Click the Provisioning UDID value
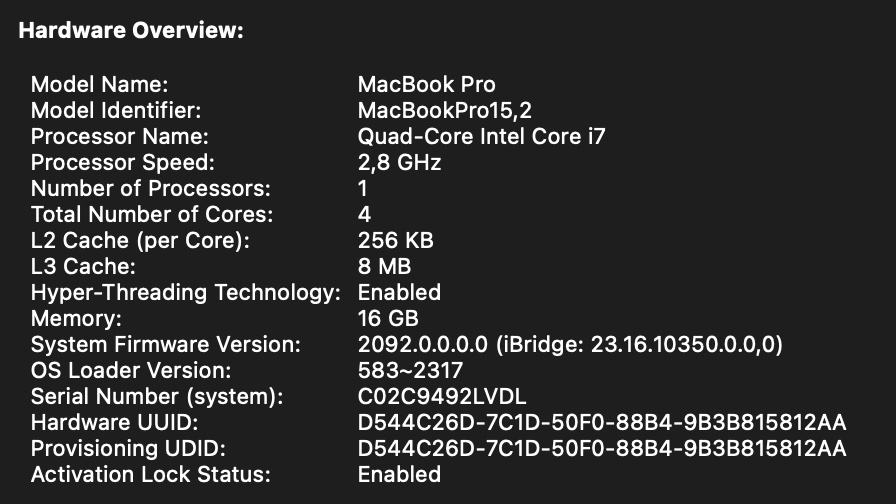Viewport: 896px width, 504px height. pos(602,448)
